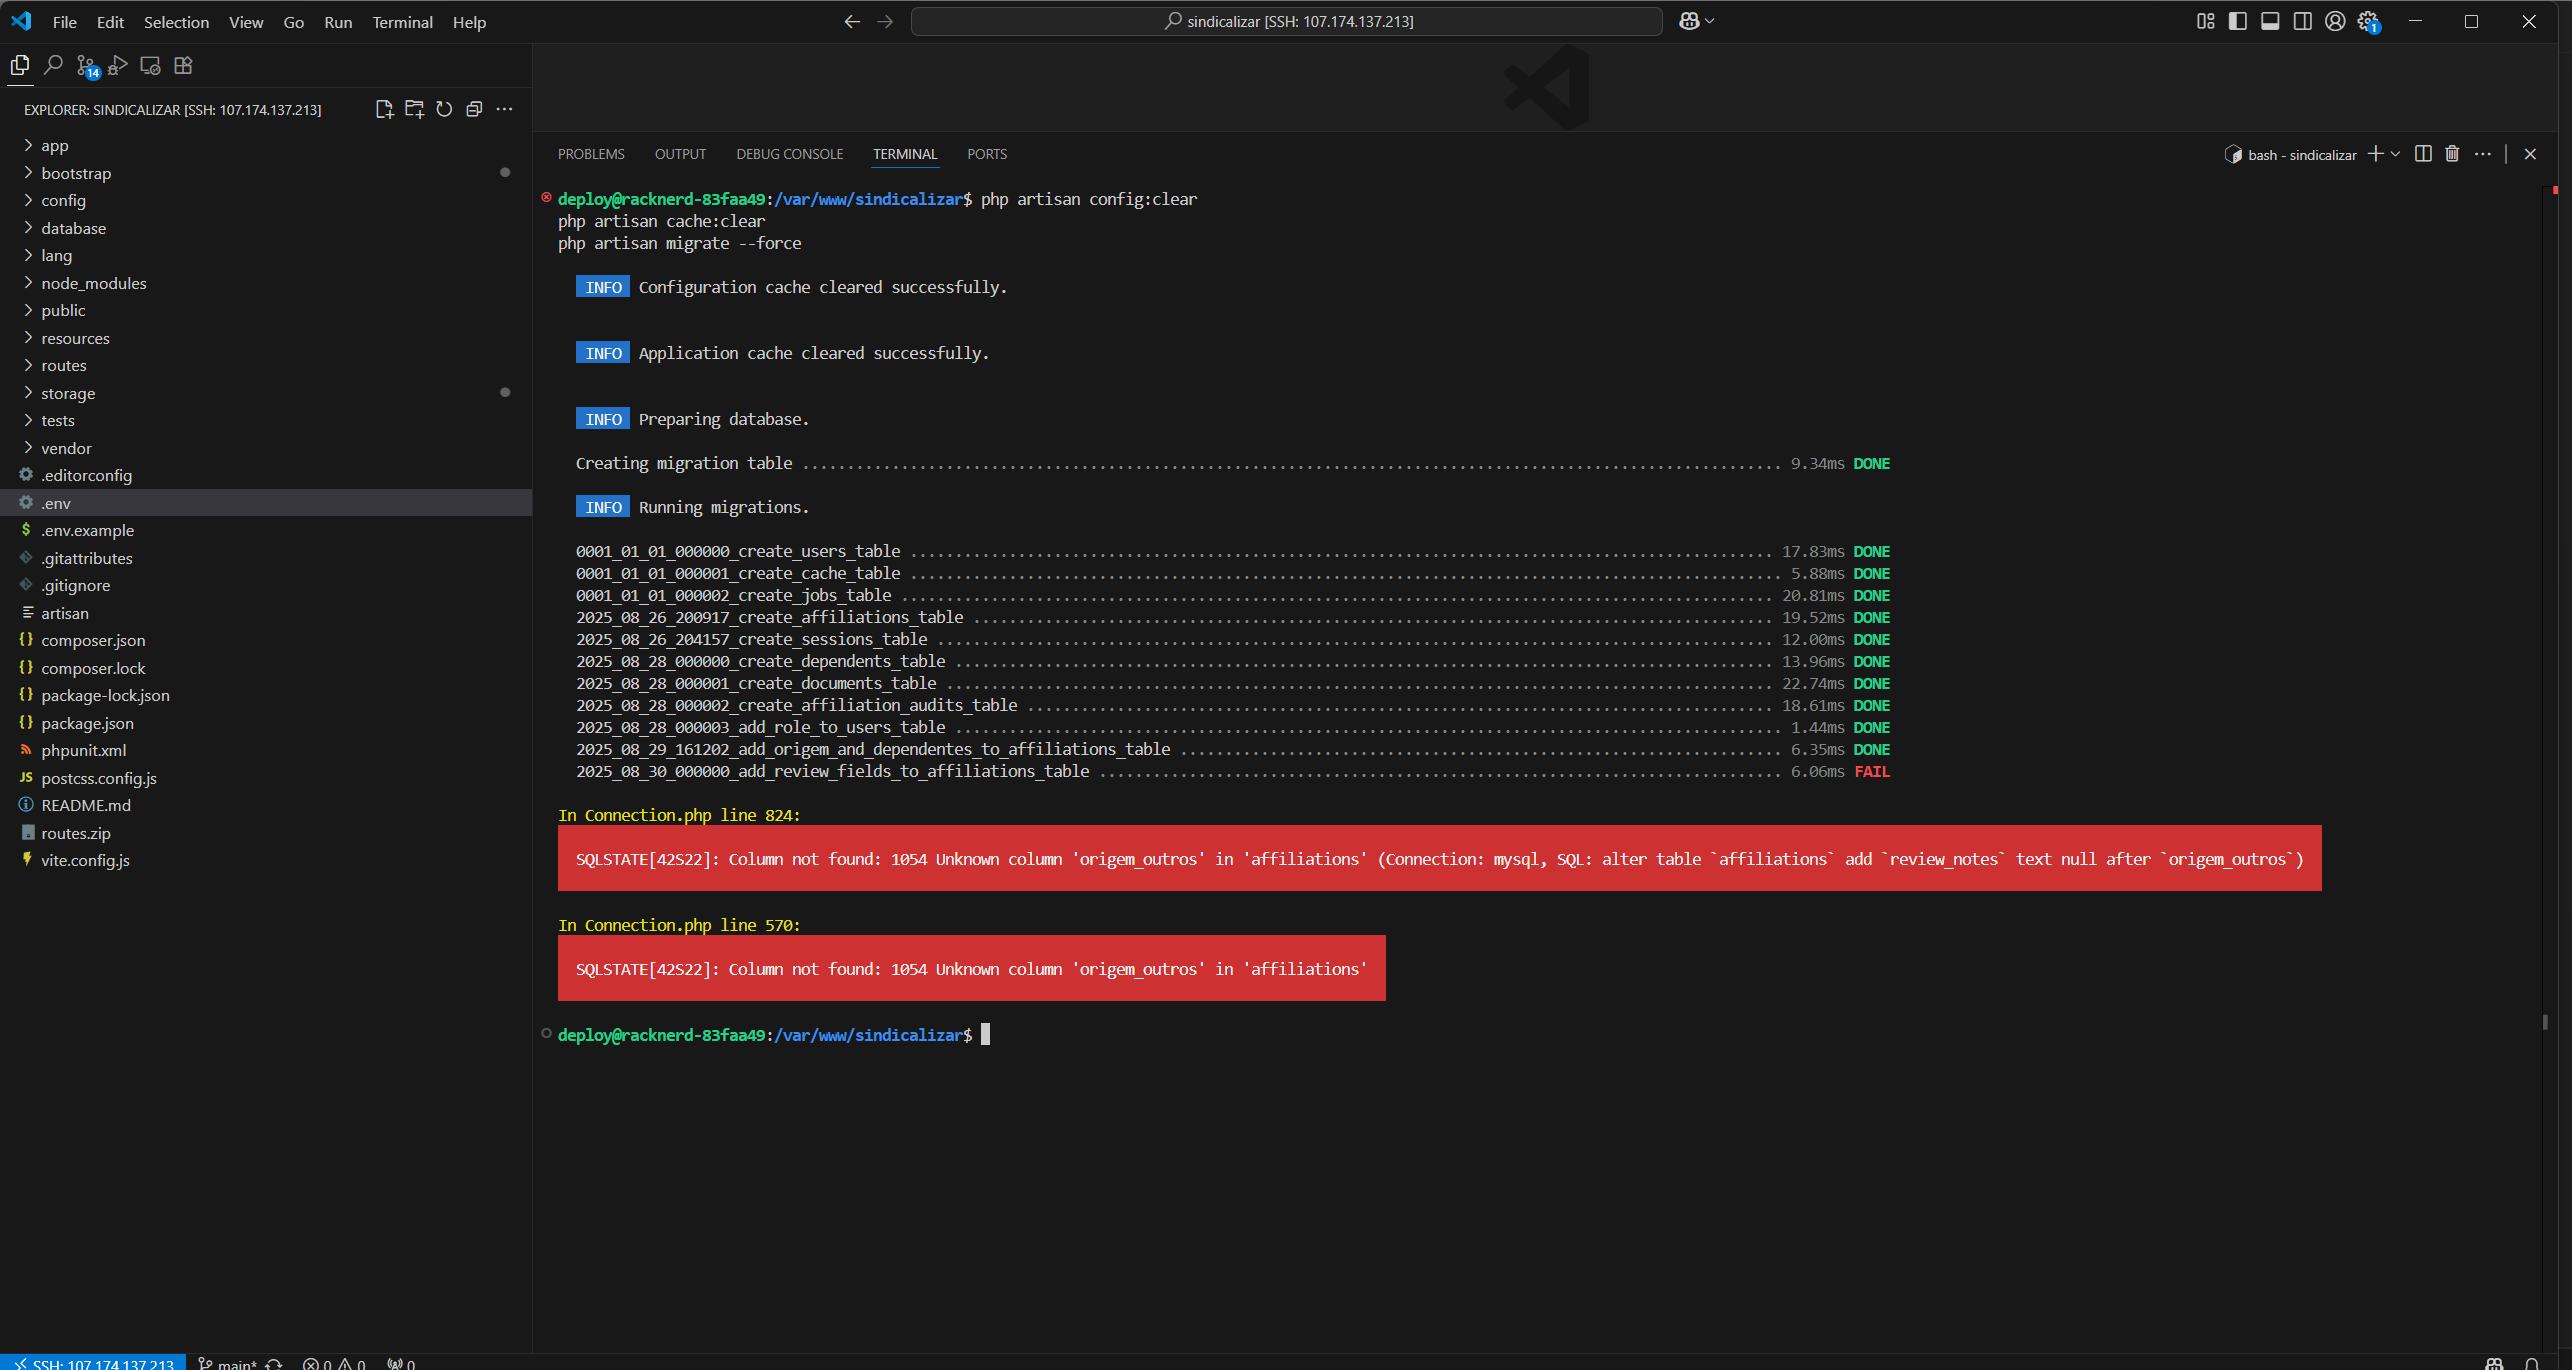The image size is (2572, 1370).
Task: Toggle the secondary side bar
Action: 2302,21
